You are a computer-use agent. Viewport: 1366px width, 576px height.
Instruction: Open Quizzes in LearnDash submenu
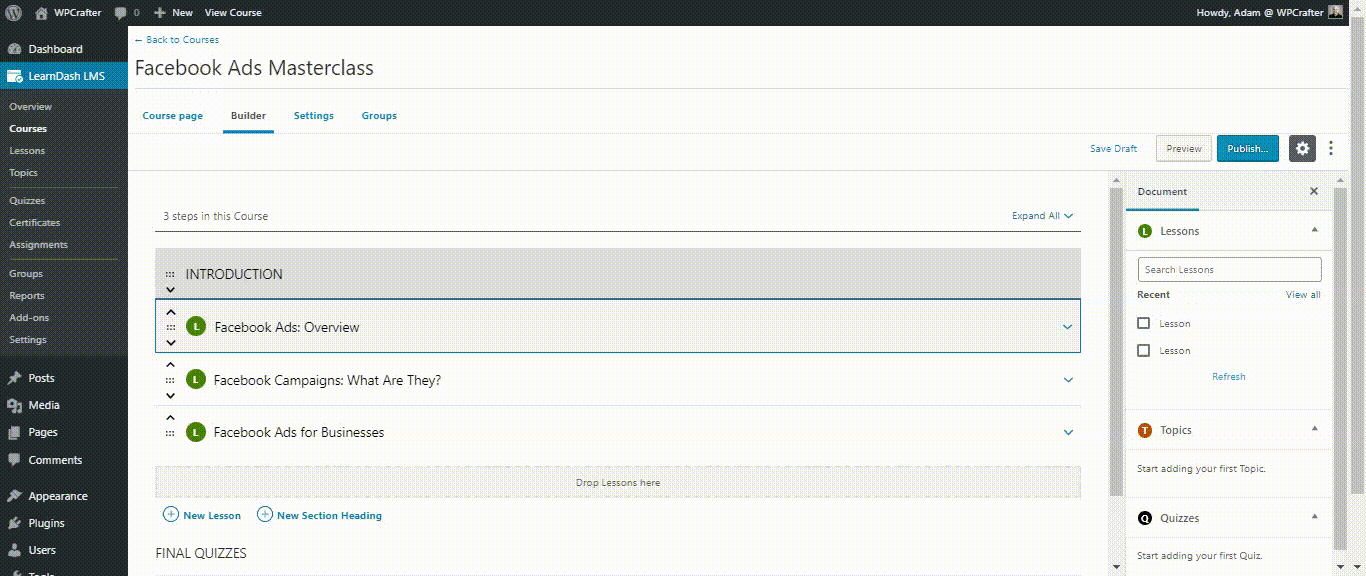coord(27,201)
